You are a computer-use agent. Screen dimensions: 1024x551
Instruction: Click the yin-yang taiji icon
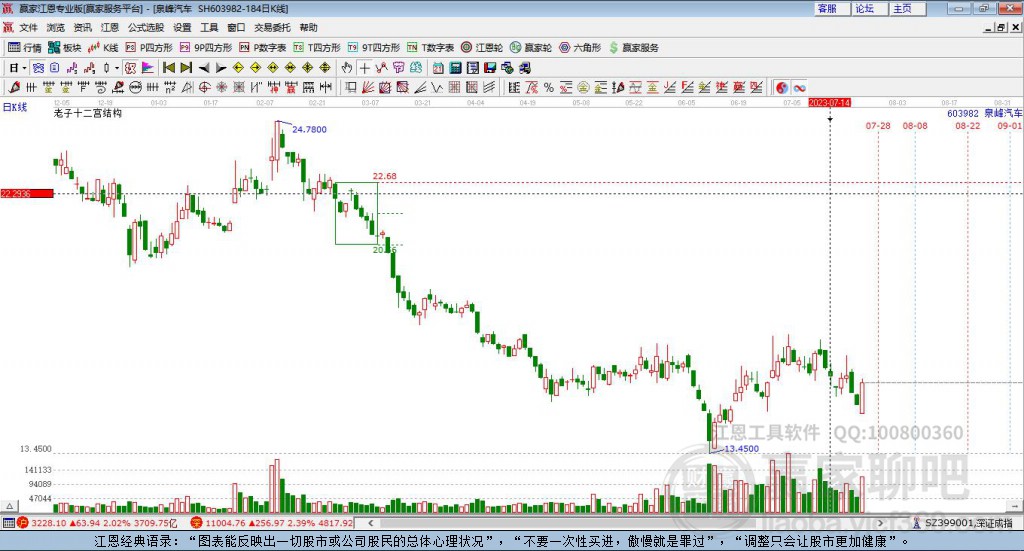point(781,87)
